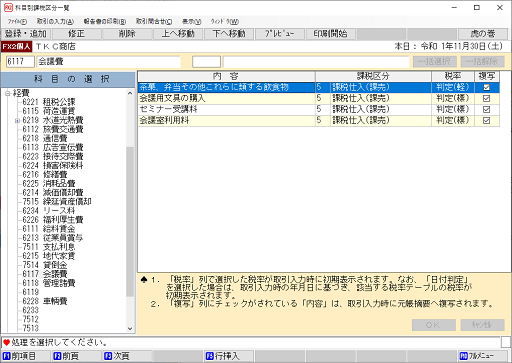Select 6115 荷造運賃 in tree
The width and height of the screenshot is (512, 363).
coord(49,111)
